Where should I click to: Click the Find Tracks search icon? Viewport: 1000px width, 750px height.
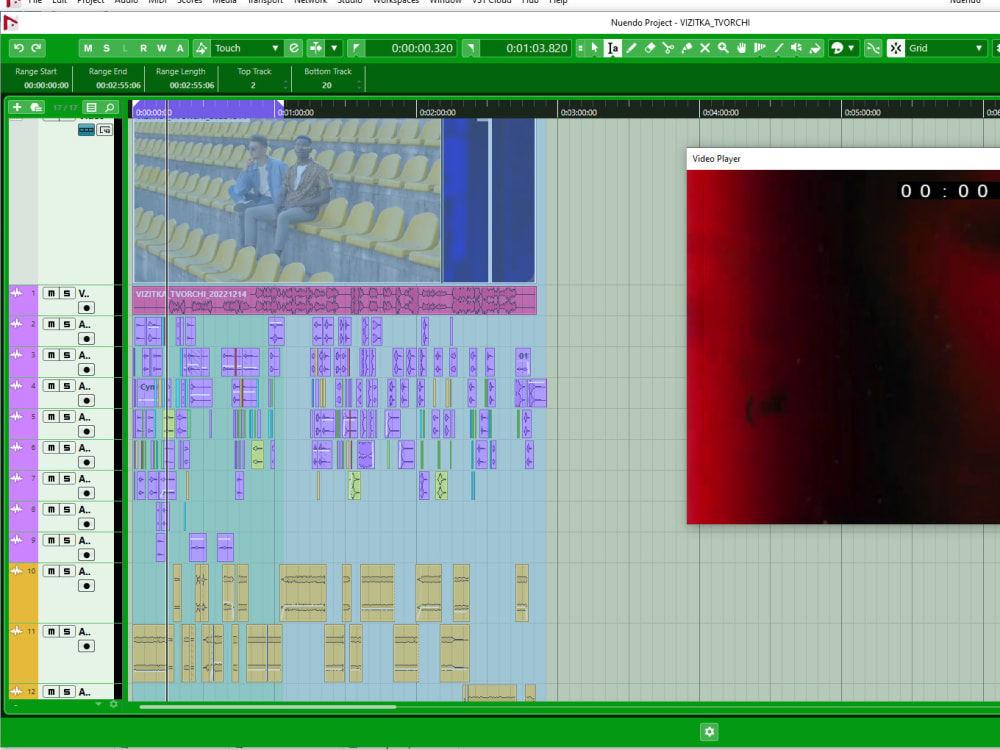click(110, 107)
